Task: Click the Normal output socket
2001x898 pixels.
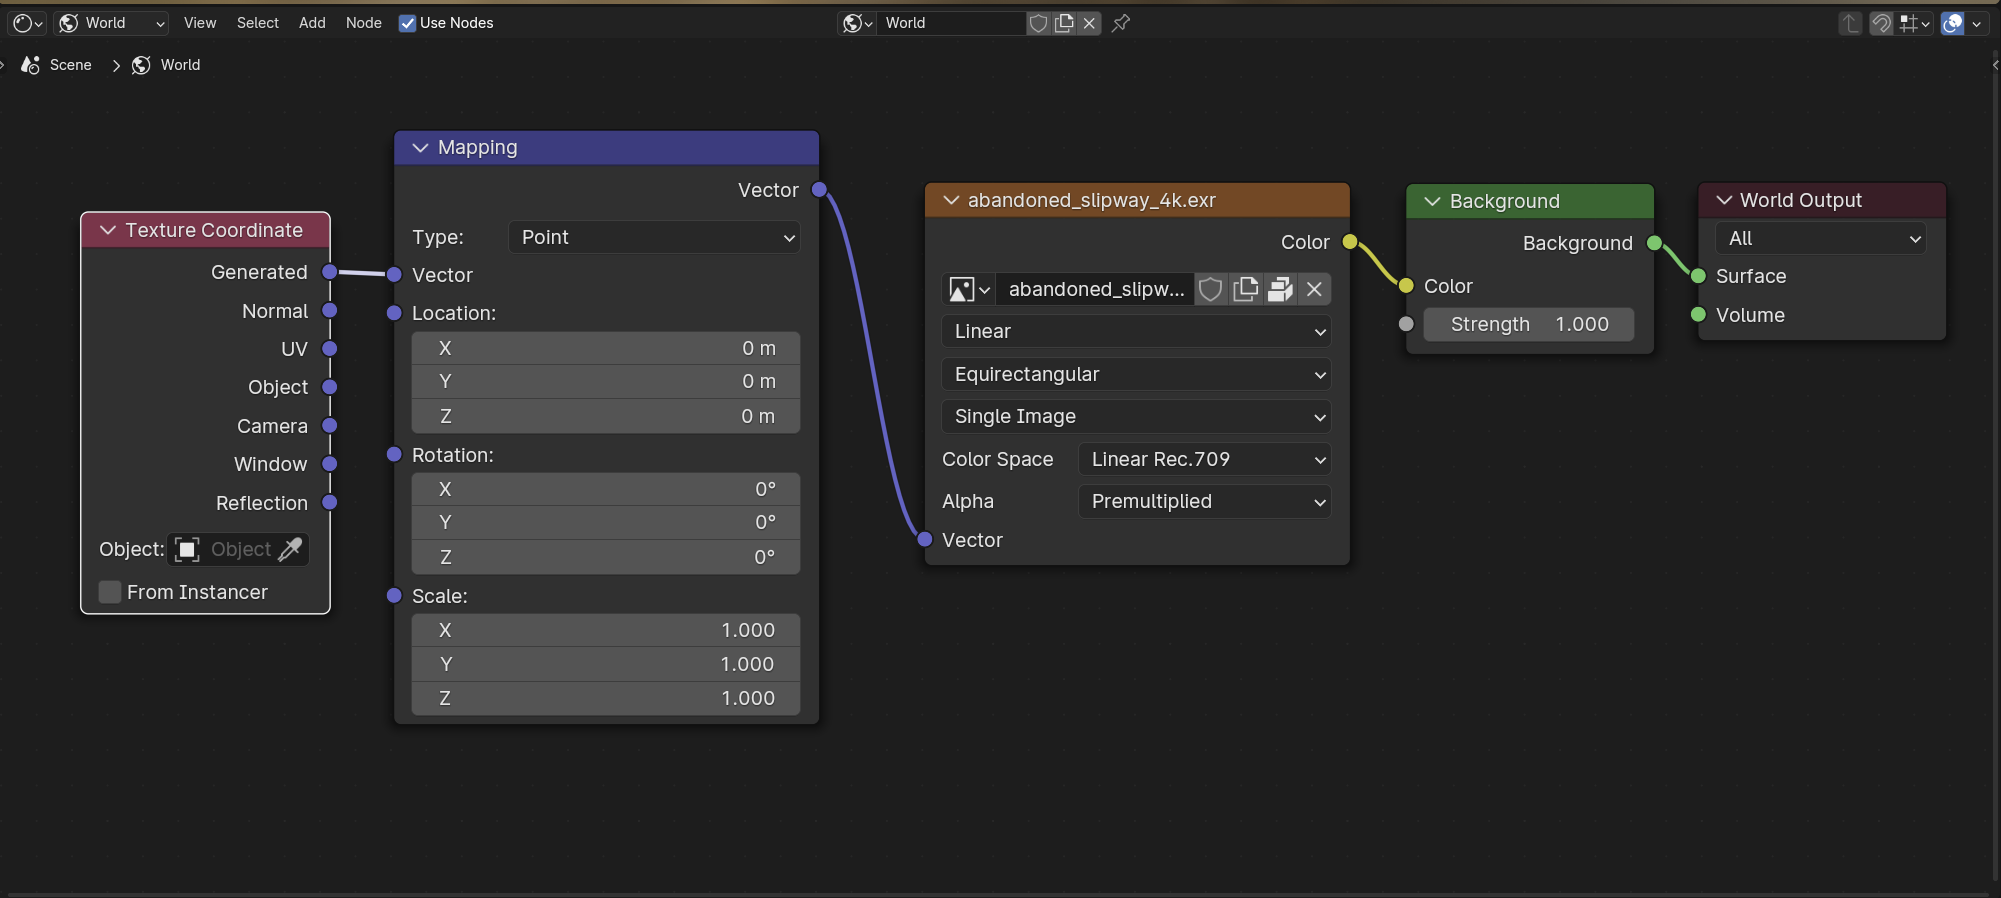Action: click(329, 311)
